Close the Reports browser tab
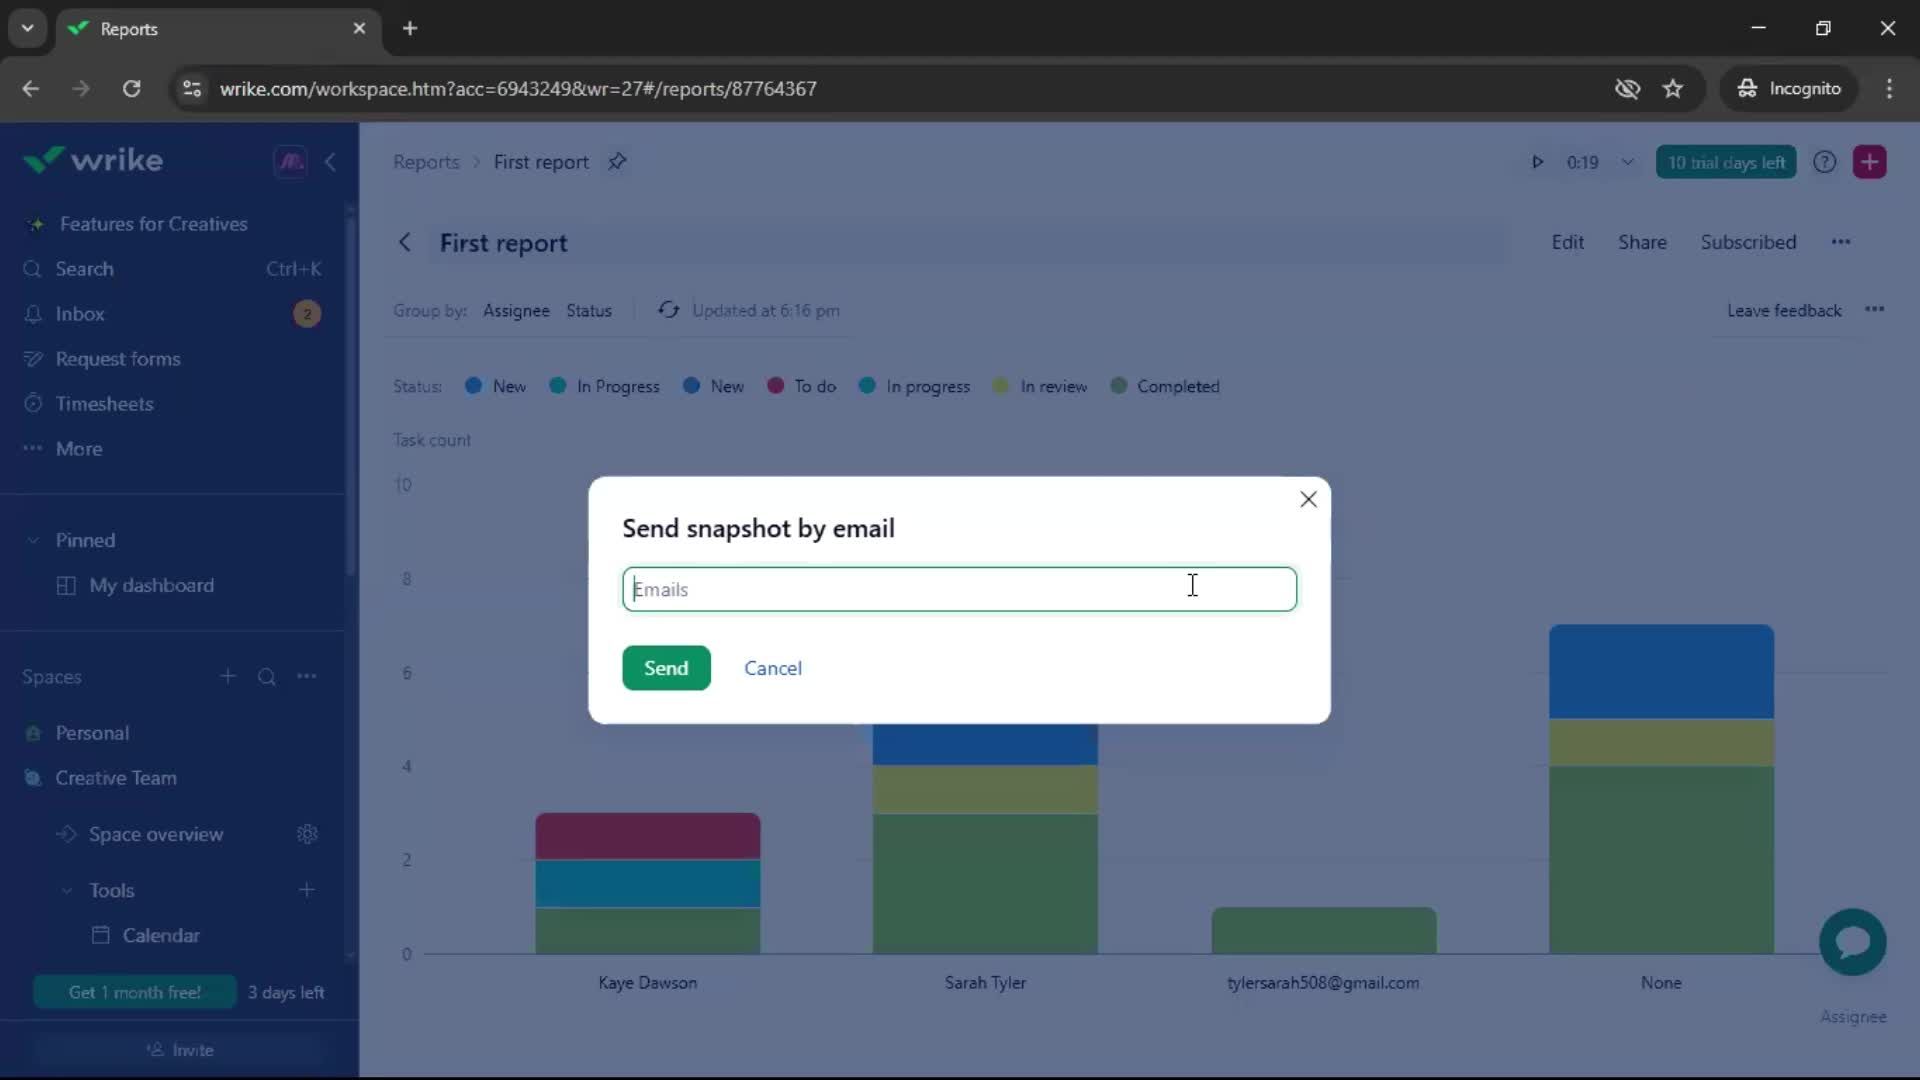The height and width of the screenshot is (1080, 1920). tap(359, 28)
